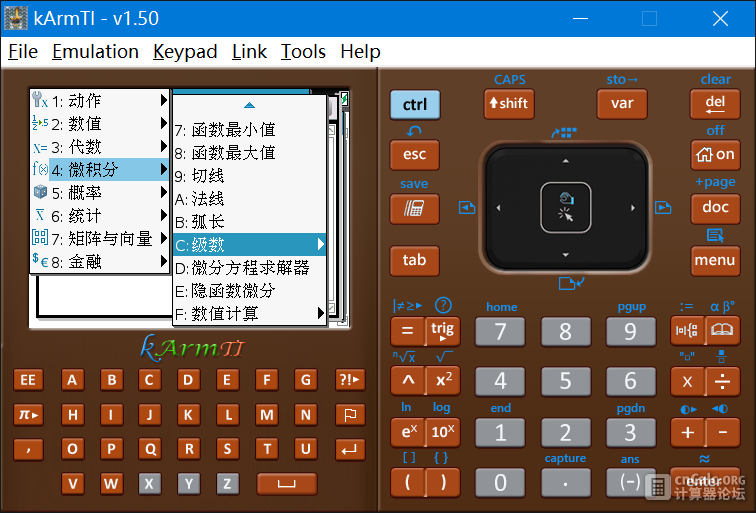Click the caret exponent key
The image size is (756, 513).
(x=408, y=380)
